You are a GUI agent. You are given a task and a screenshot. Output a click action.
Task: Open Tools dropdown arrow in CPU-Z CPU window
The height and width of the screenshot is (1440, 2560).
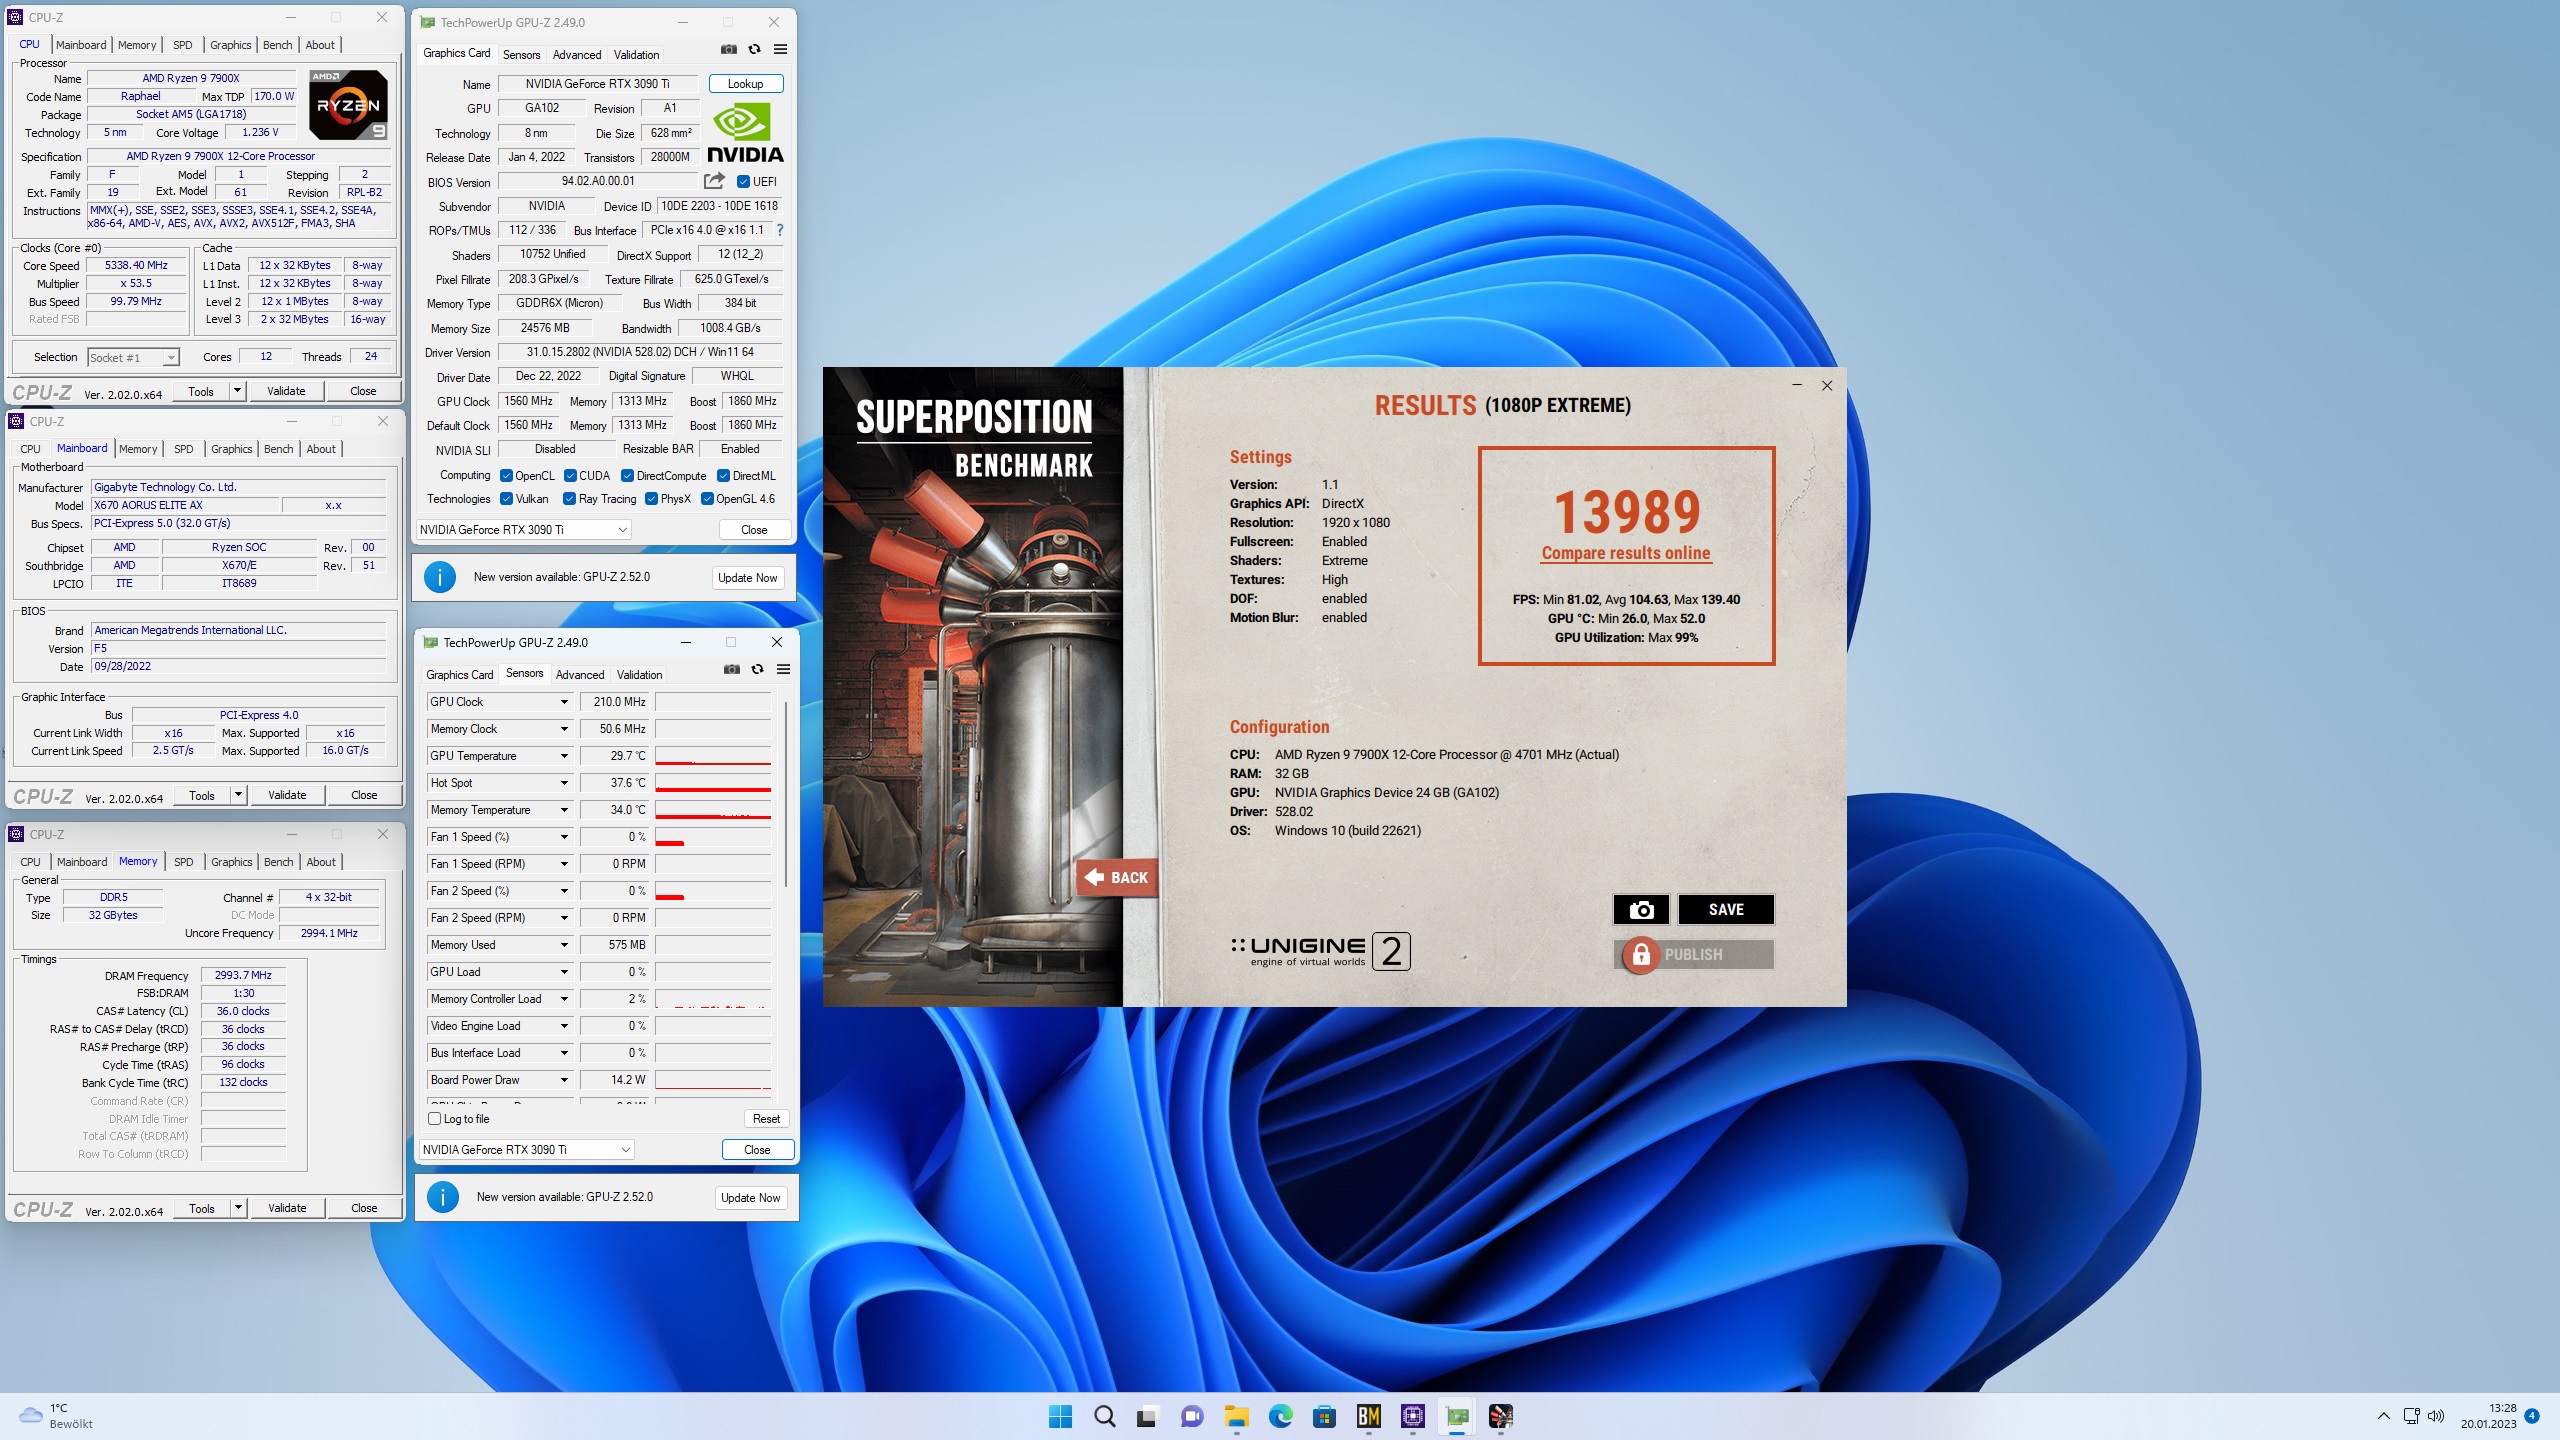click(237, 391)
